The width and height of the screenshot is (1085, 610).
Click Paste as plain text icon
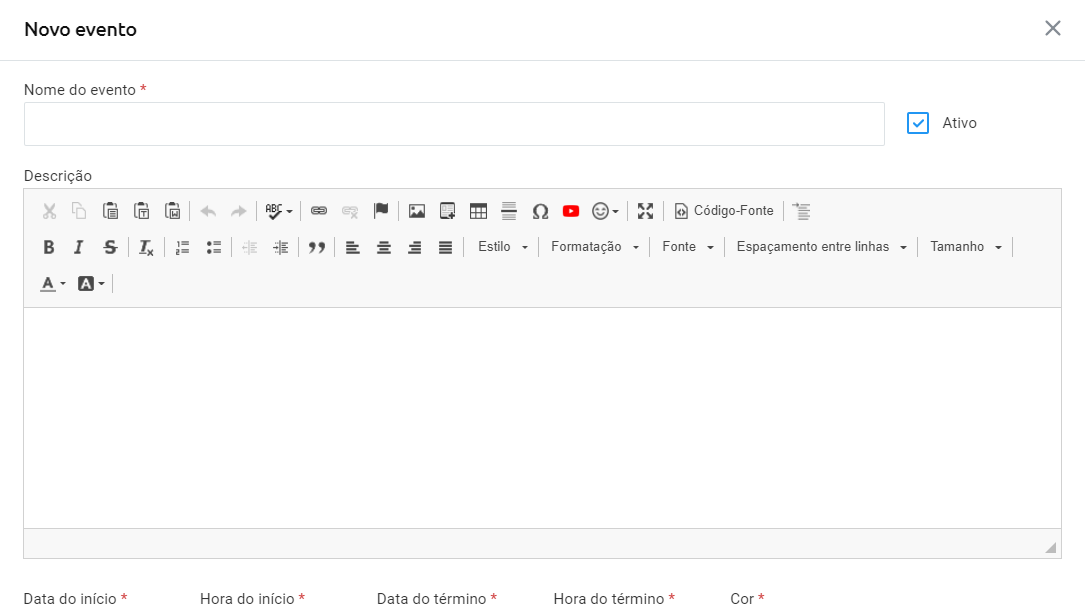coord(141,211)
